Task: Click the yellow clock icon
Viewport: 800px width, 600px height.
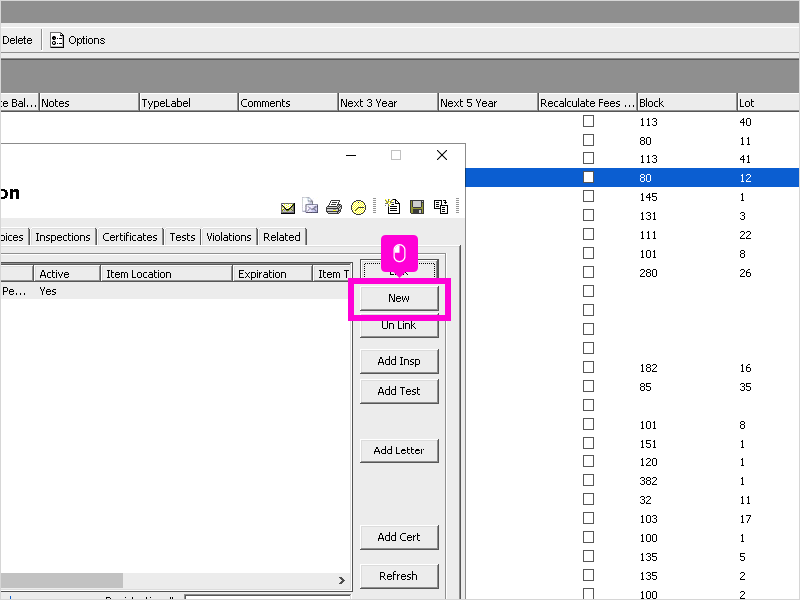Action: click(x=358, y=207)
